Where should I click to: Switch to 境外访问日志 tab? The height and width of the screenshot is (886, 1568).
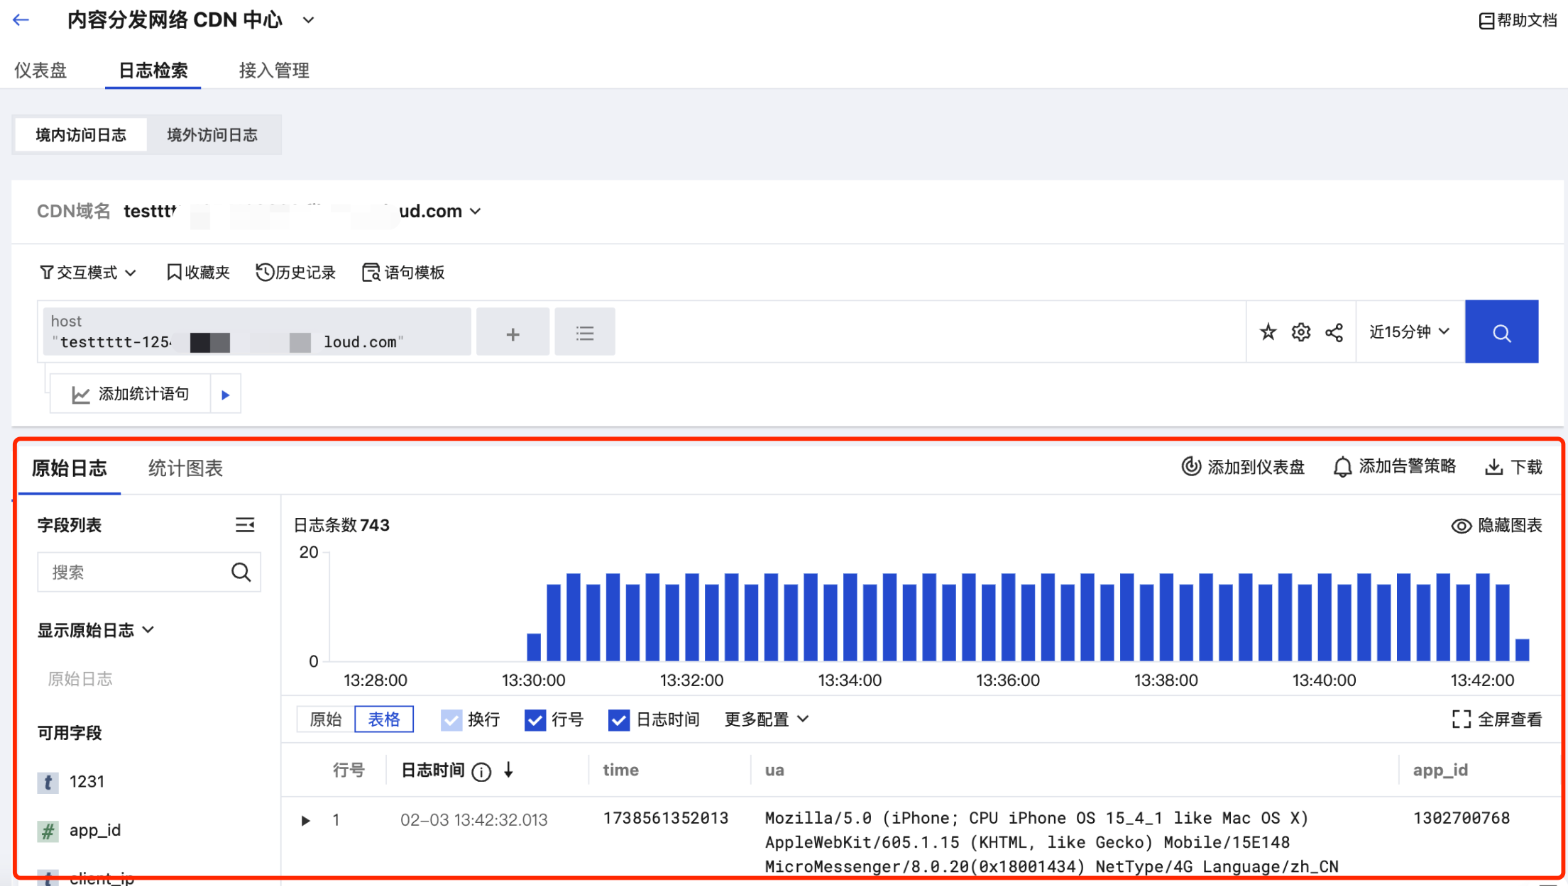tap(212, 135)
